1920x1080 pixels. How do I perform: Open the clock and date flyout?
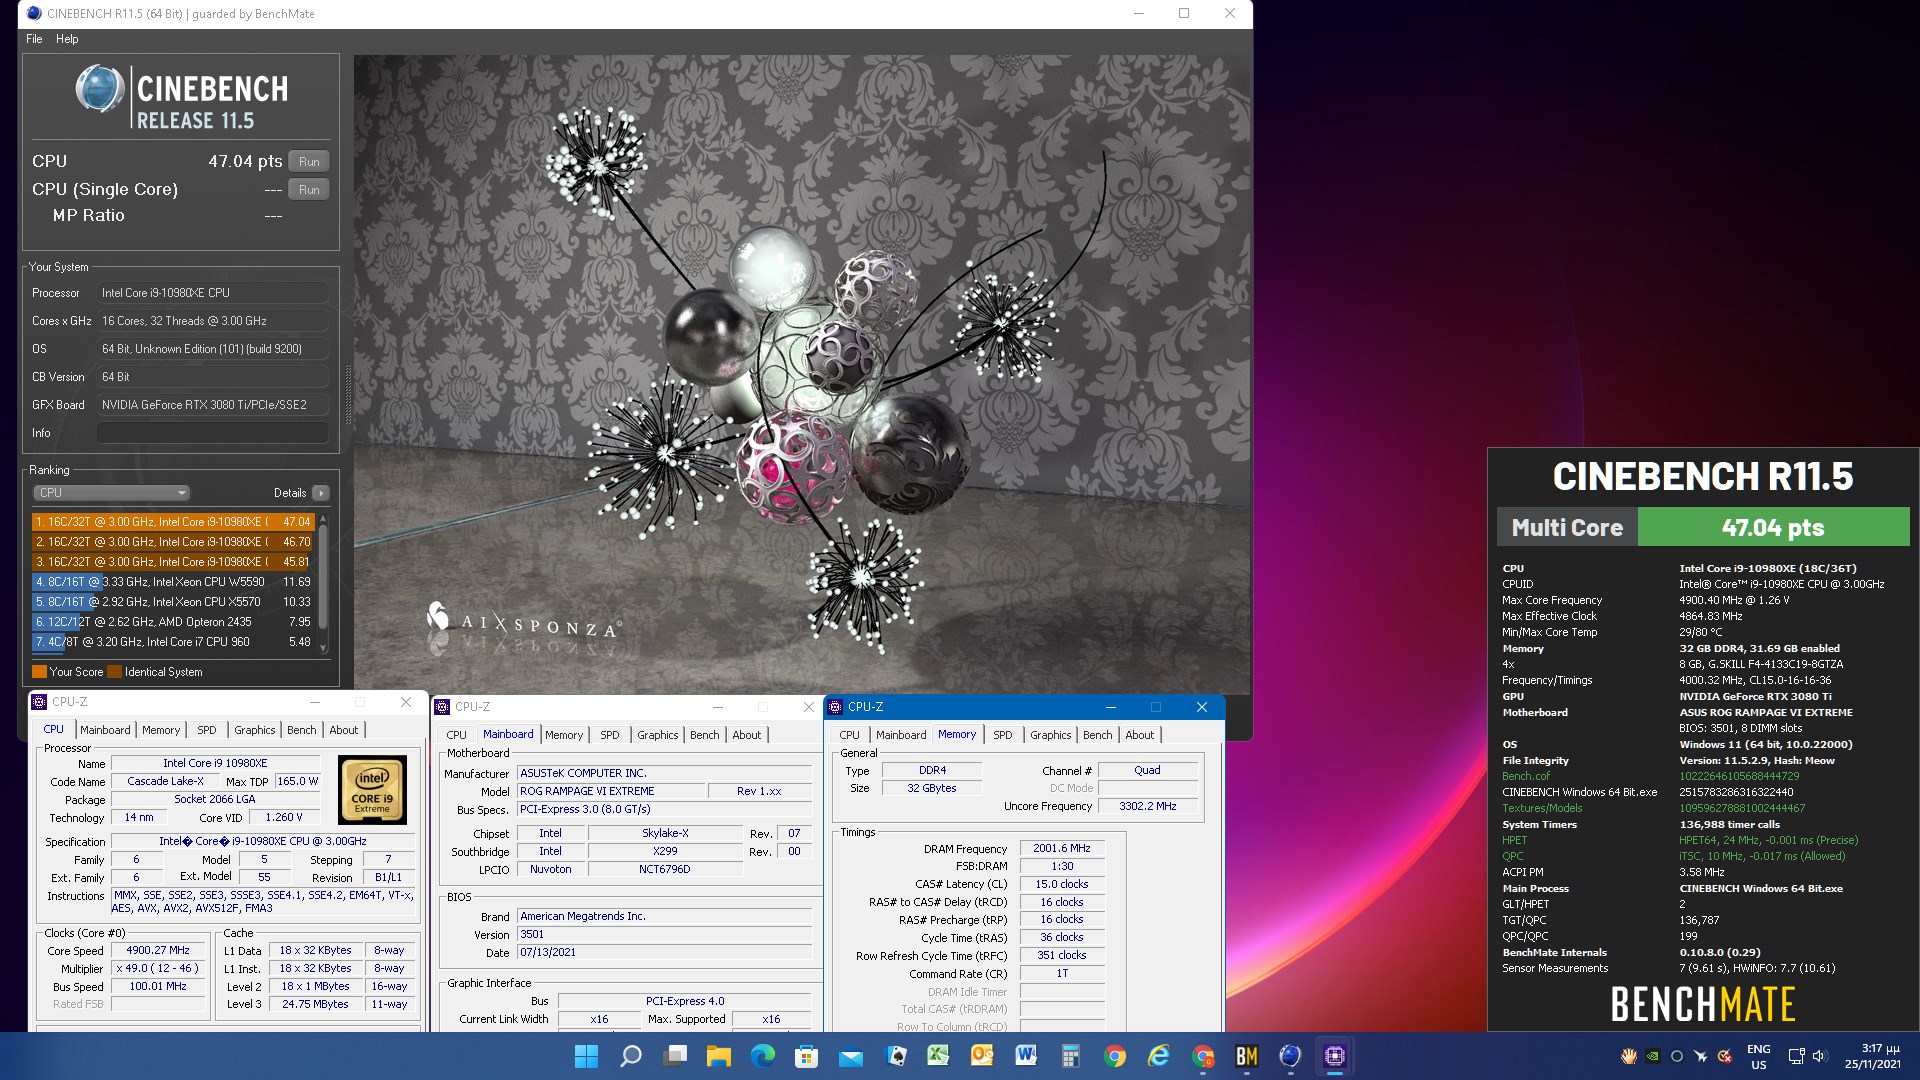click(x=1872, y=1057)
